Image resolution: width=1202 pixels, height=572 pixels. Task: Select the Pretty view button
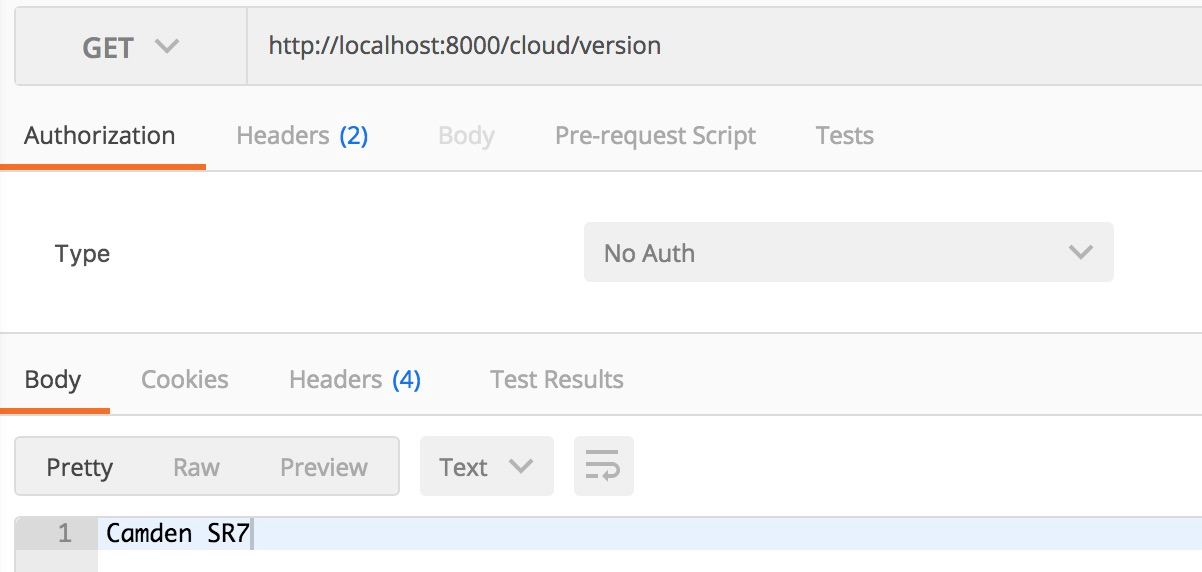(x=80, y=467)
